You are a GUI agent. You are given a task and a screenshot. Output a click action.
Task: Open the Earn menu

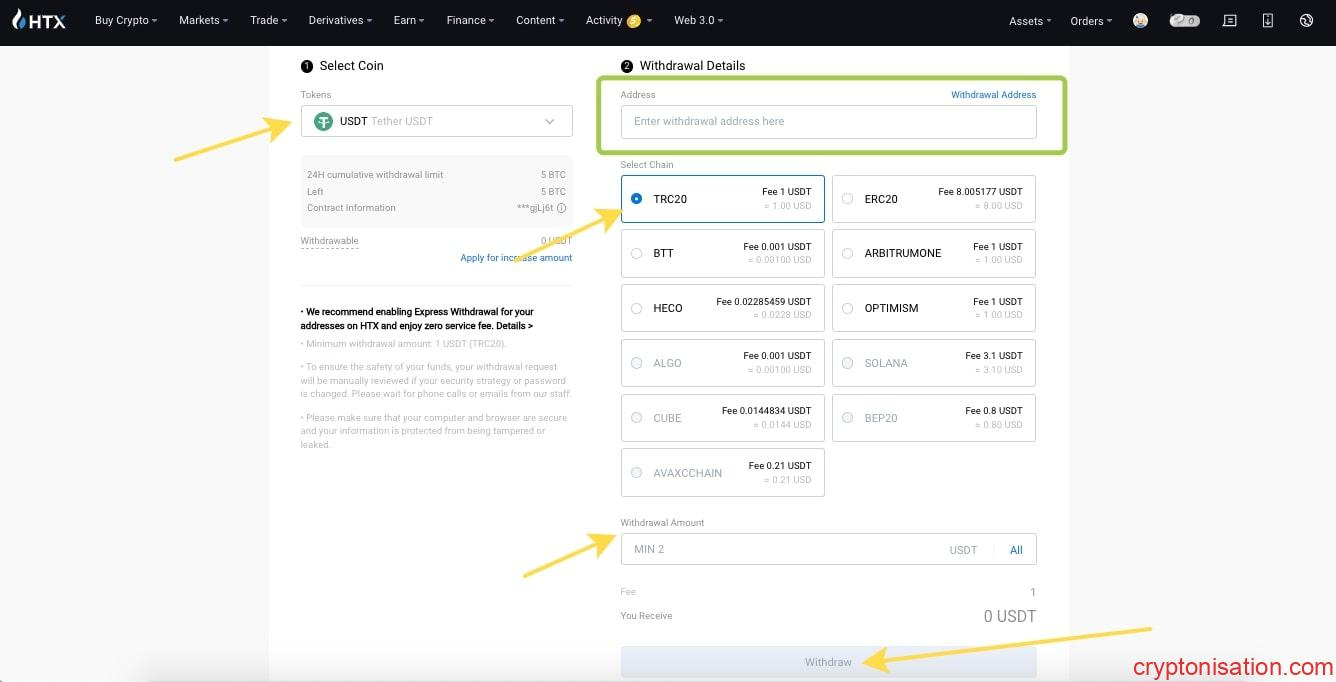pyautogui.click(x=409, y=20)
